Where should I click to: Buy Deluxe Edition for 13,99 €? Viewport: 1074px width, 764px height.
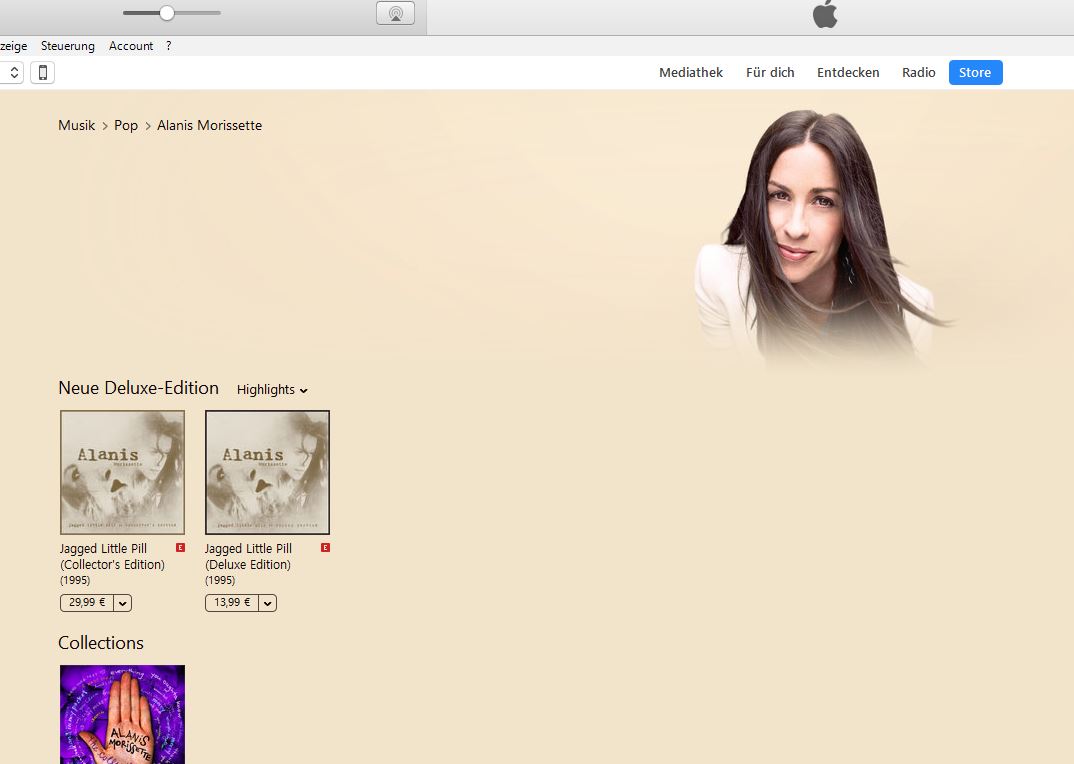tap(232, 602)
